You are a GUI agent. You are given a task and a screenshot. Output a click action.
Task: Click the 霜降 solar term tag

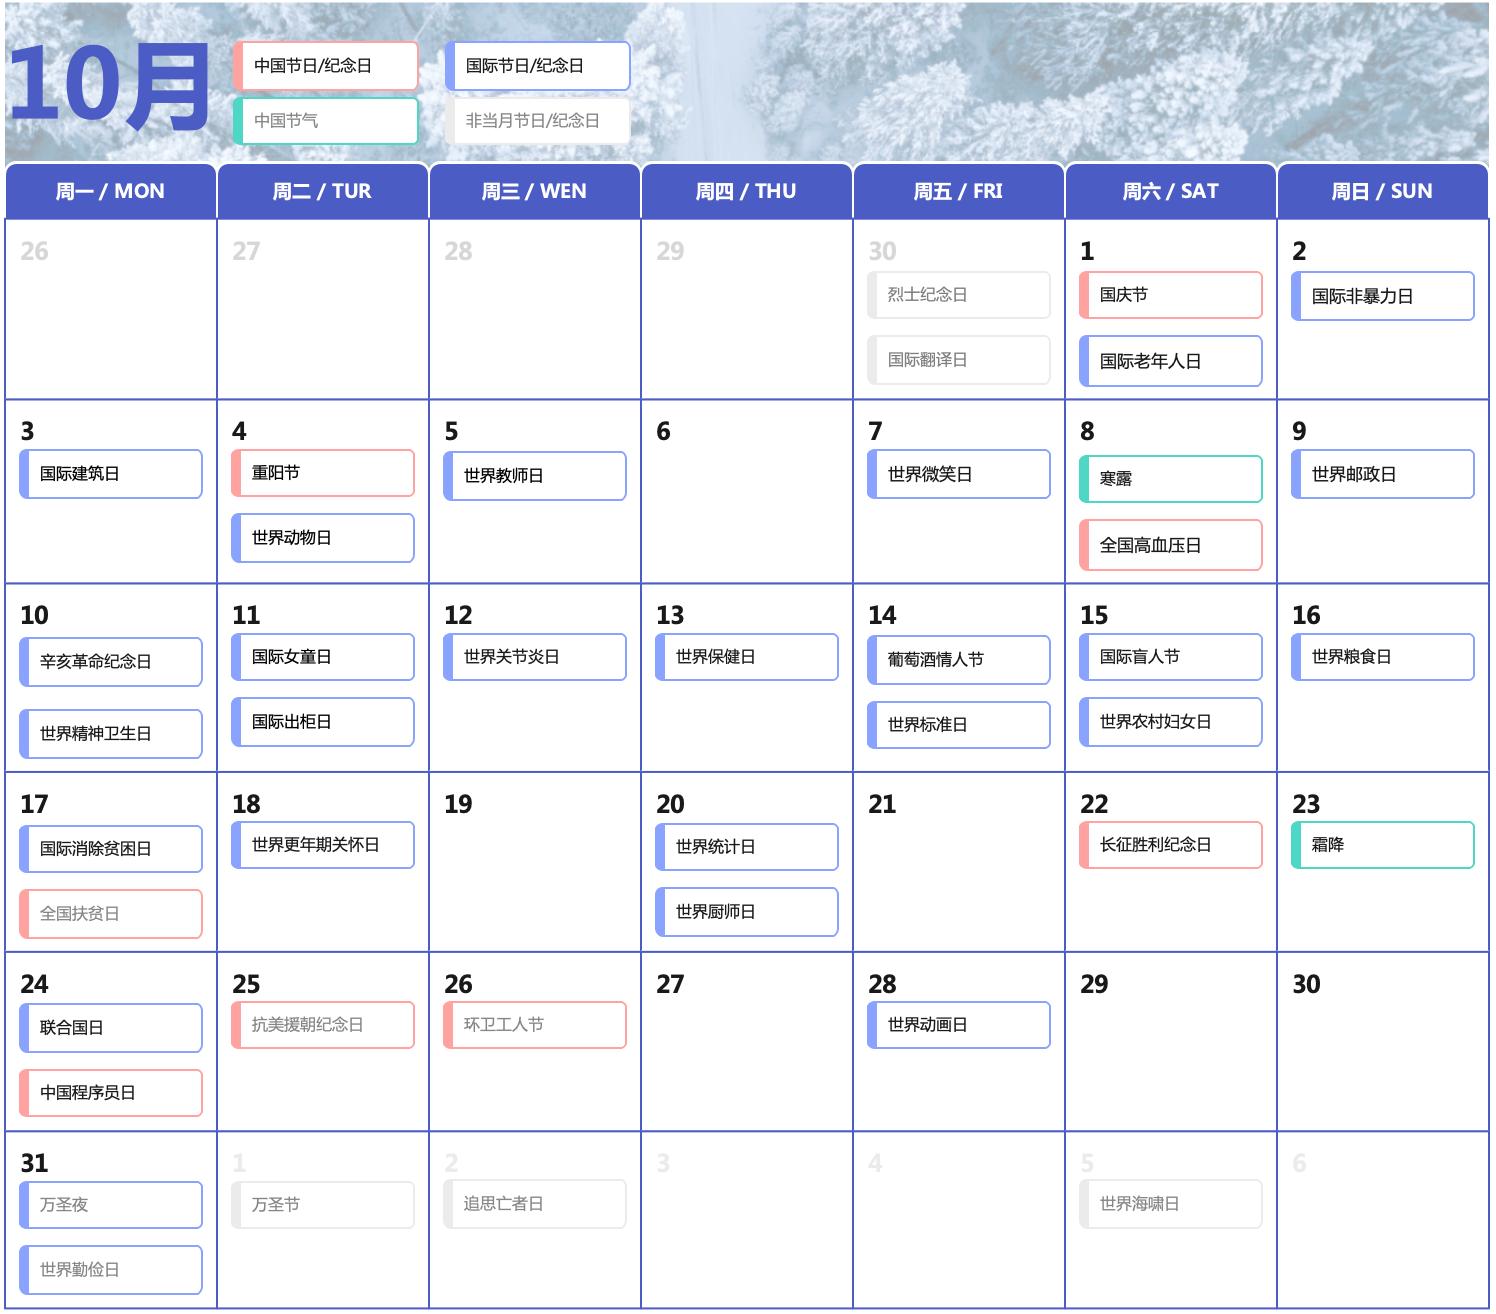click(x=1383, y=845)
